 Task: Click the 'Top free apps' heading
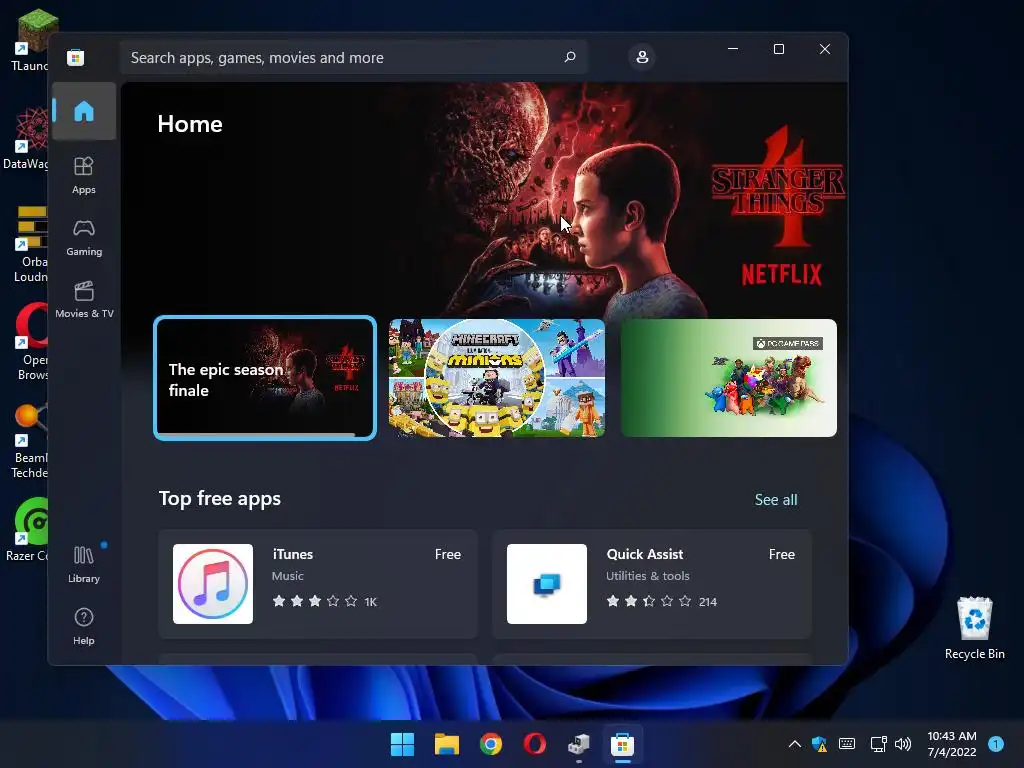220,498
